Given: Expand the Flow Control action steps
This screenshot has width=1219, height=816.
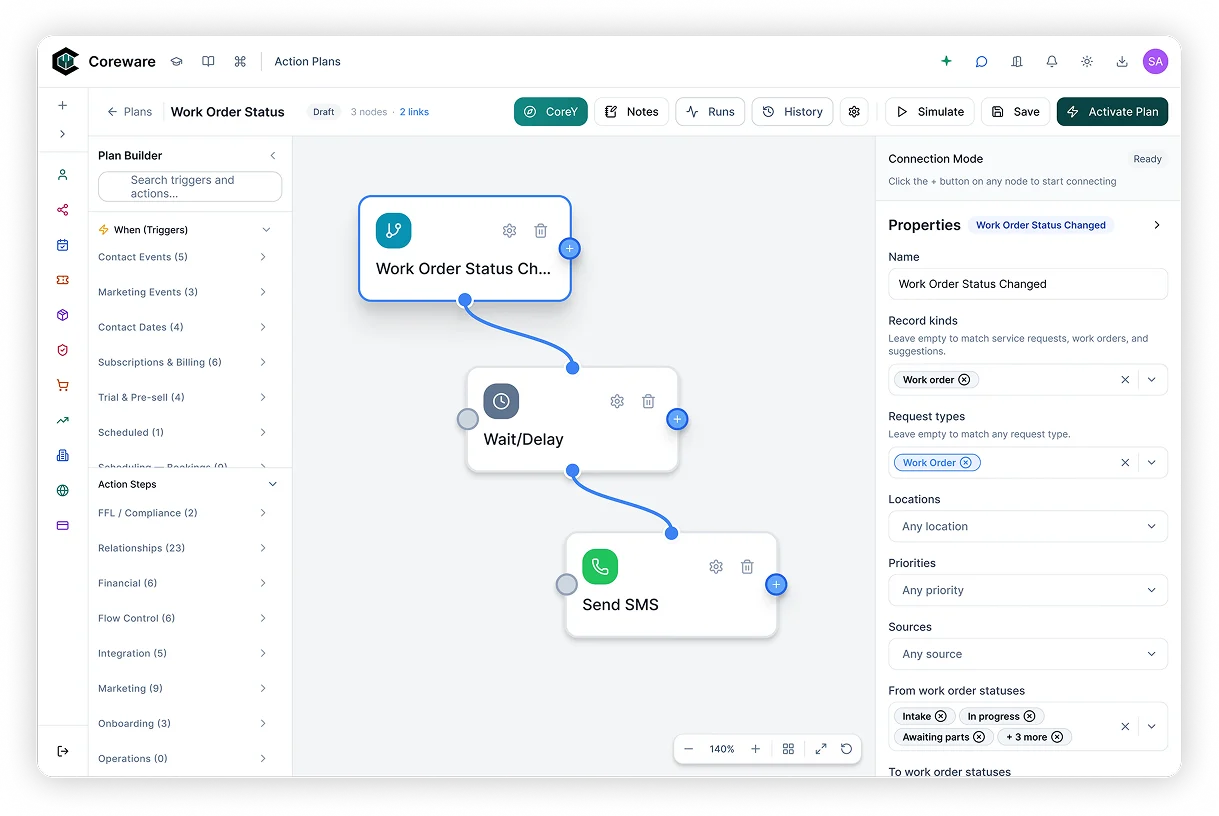Looking at the screenshot, I should [x=185, y=618].
